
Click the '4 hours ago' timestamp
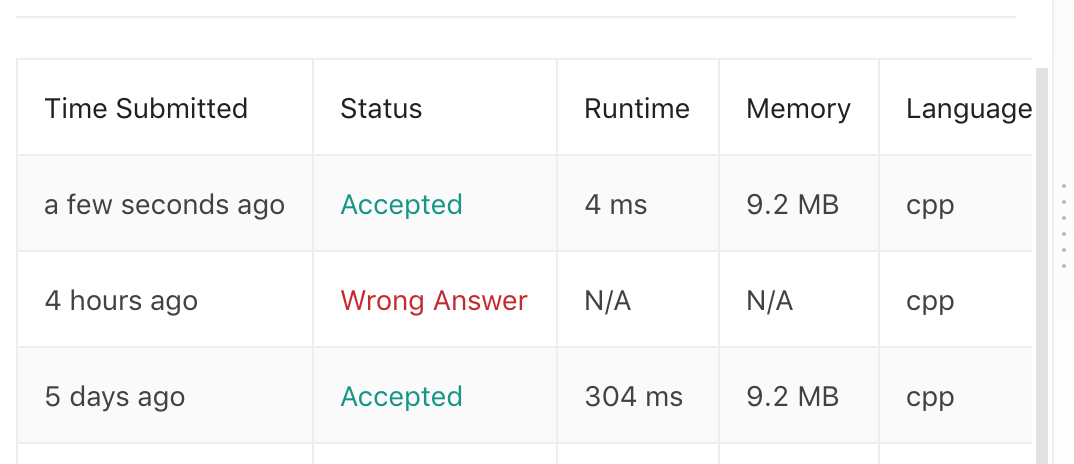coord(121,301)
